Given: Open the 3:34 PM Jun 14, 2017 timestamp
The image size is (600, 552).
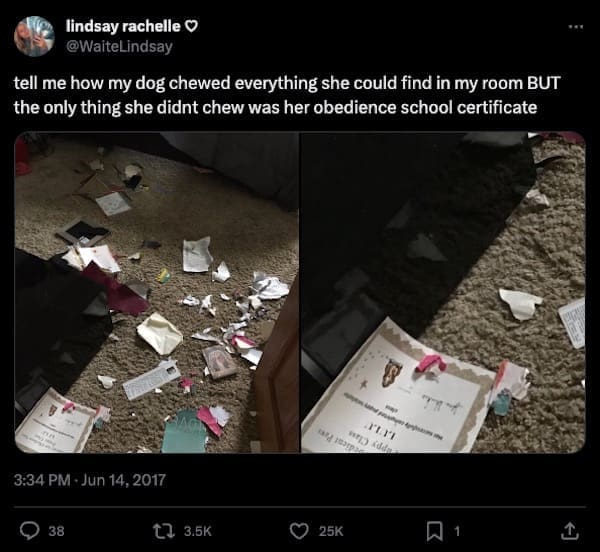Looking at the screenshot, I should [90, 480].
